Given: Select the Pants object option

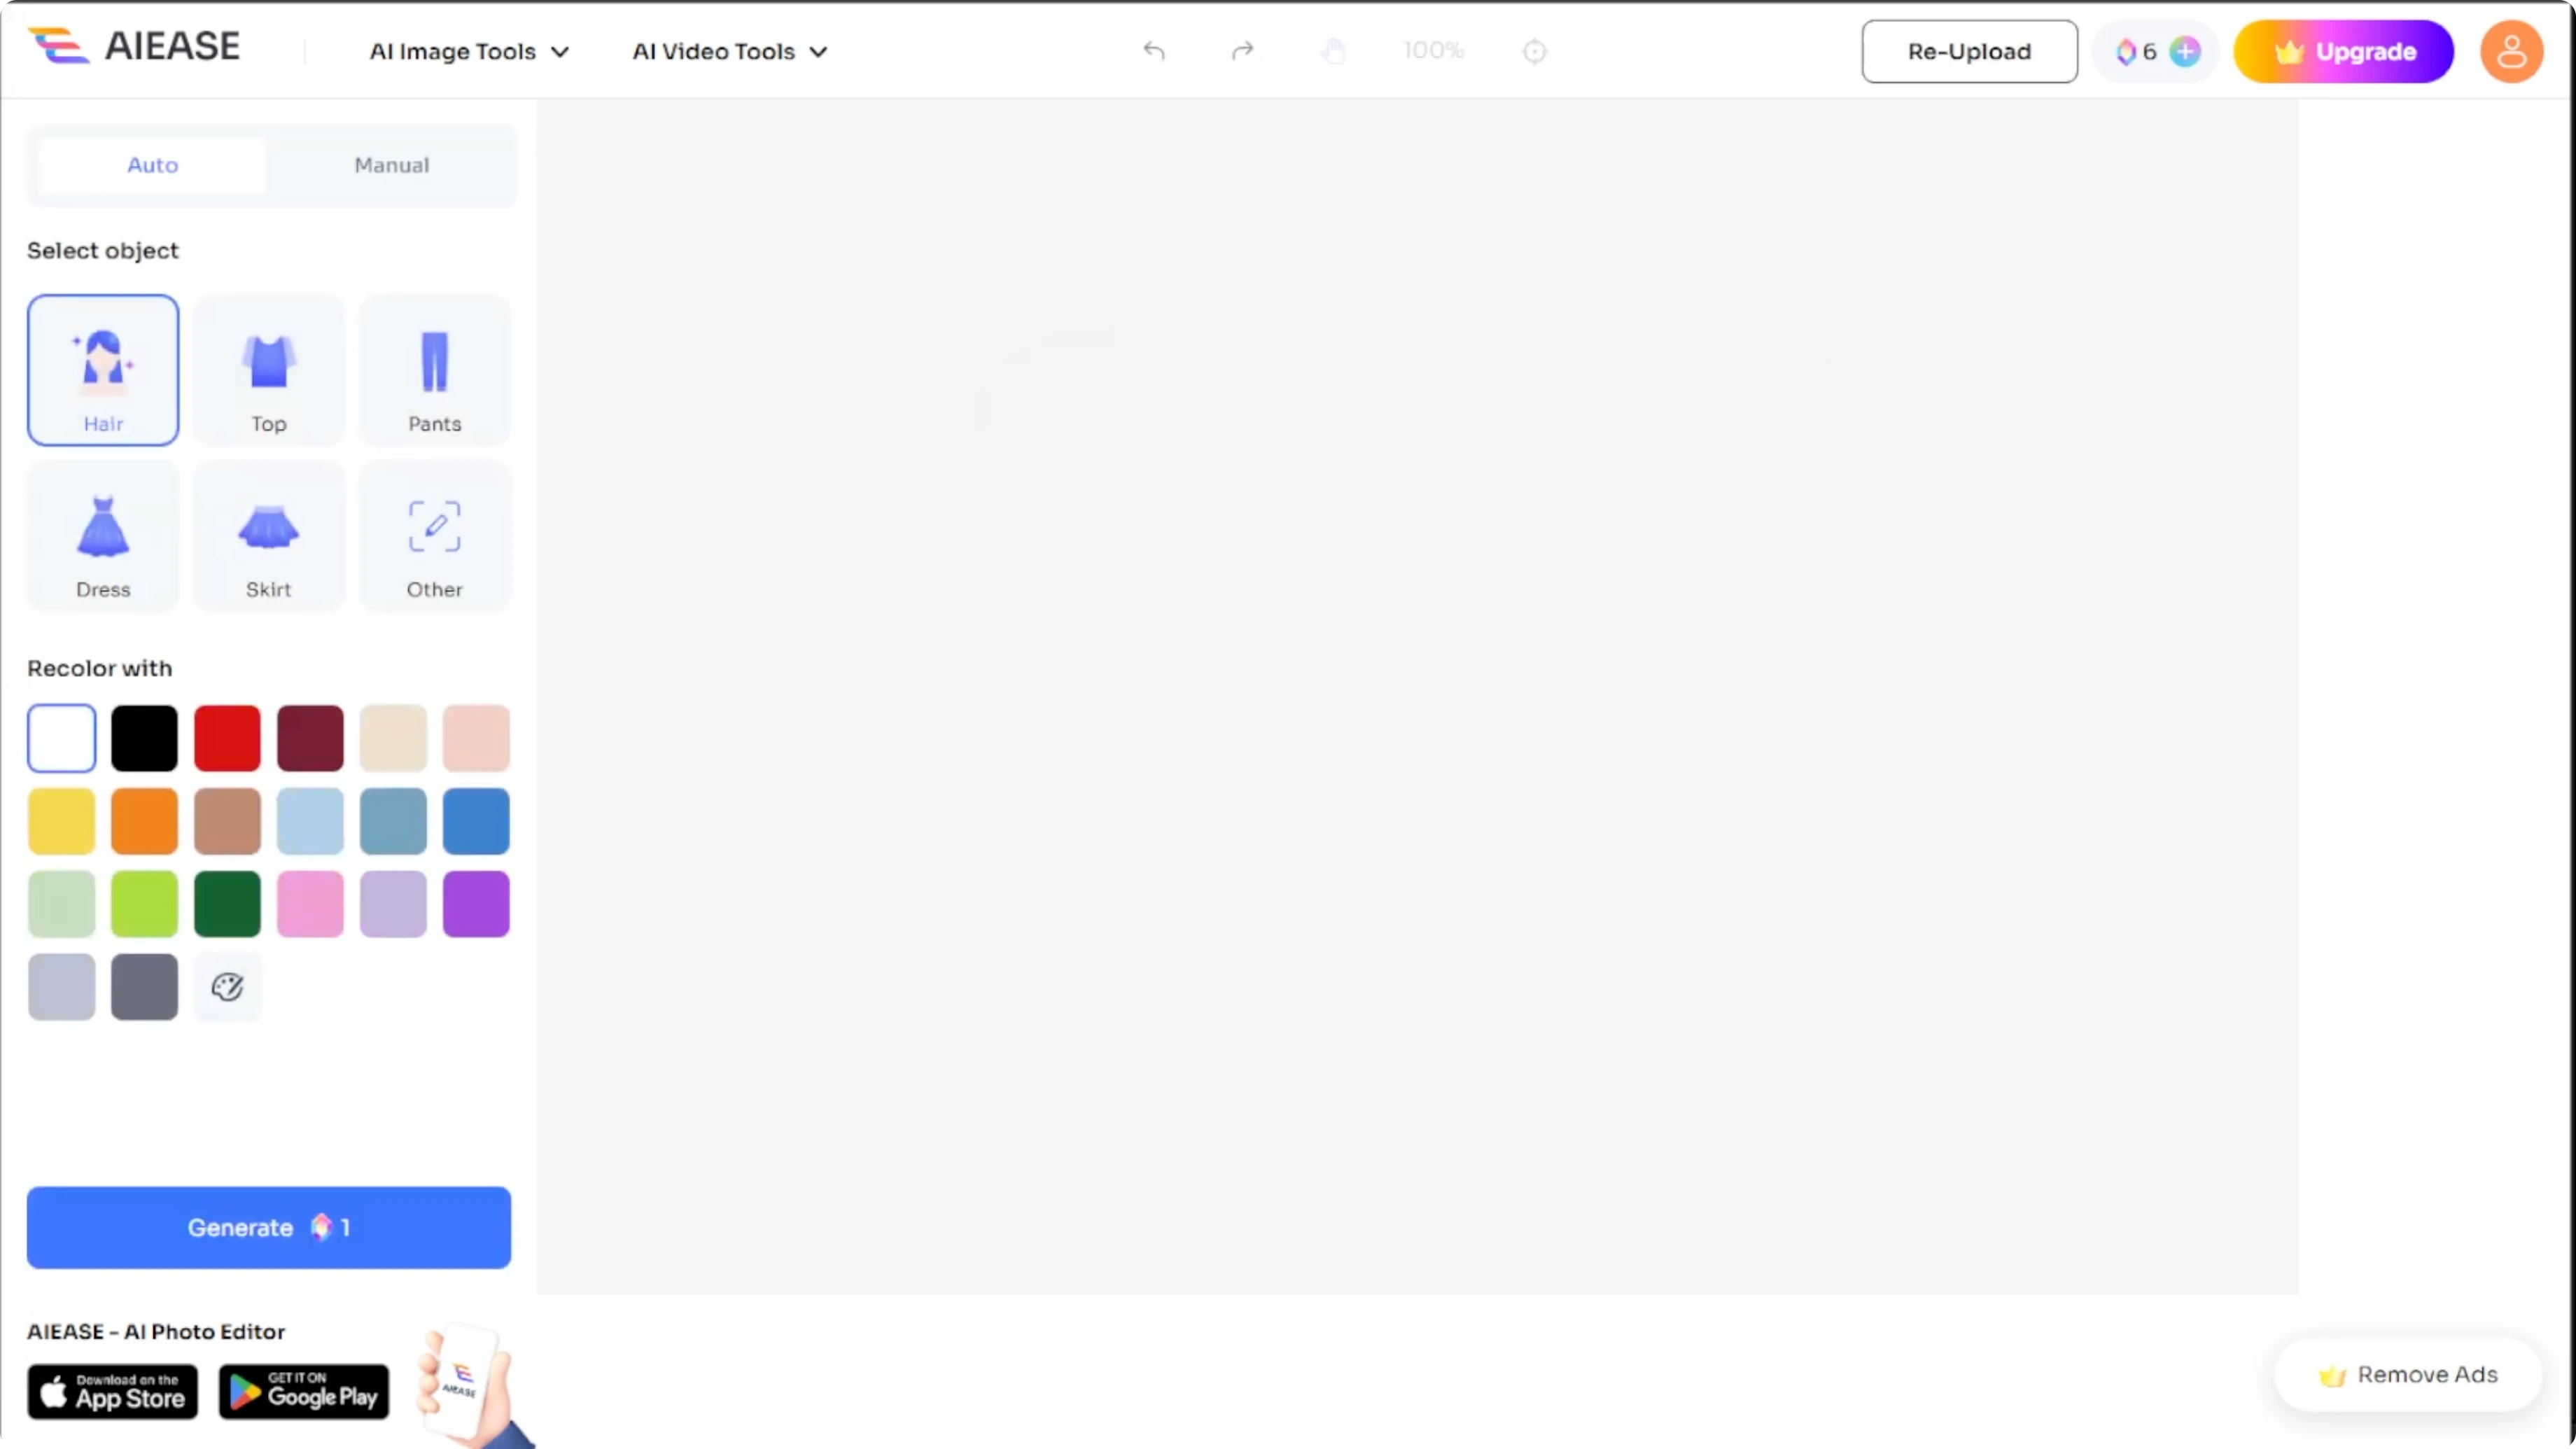Looking at the screenshot, I should click(x=435, y=370).
